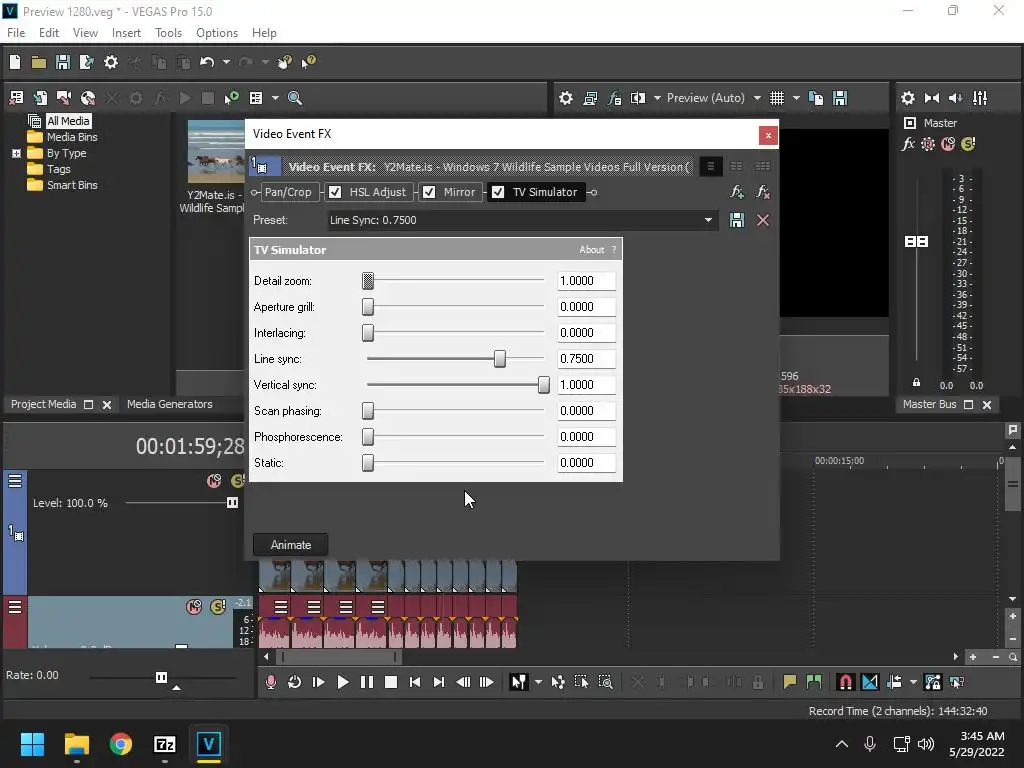Add a plug-in chain with the FX plus icon

point(737,192)
